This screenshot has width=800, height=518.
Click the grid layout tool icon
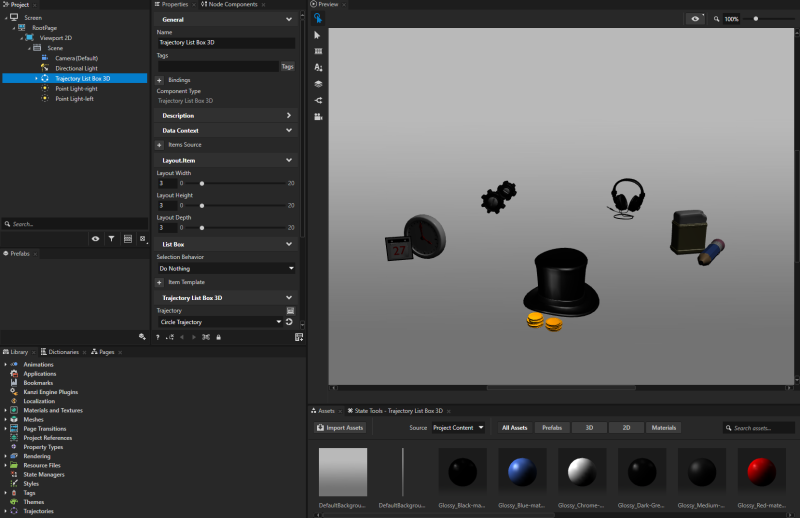[x=318, y=51]
